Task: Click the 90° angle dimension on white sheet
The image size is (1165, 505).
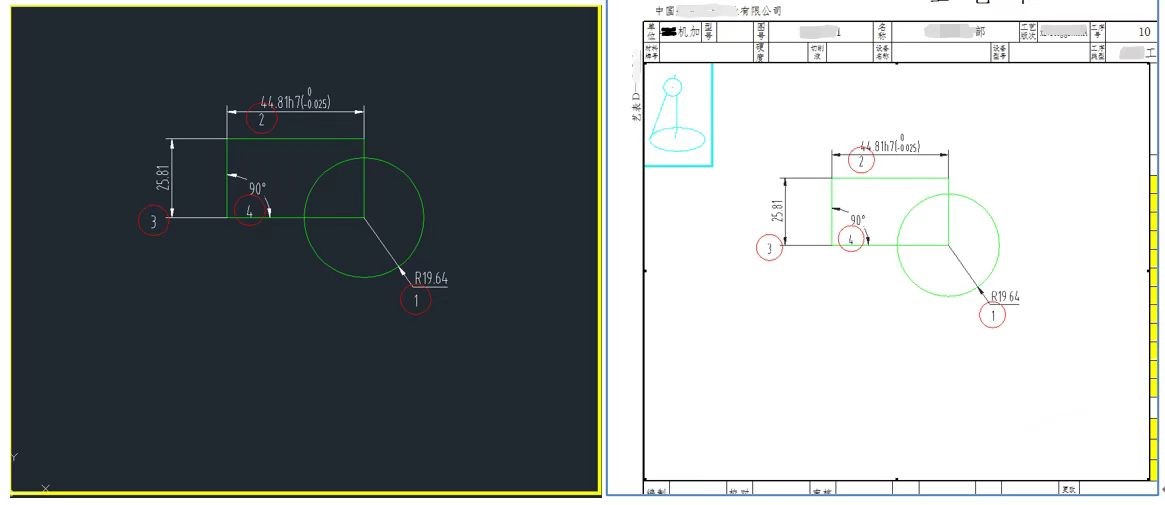Action: [857, 220]
